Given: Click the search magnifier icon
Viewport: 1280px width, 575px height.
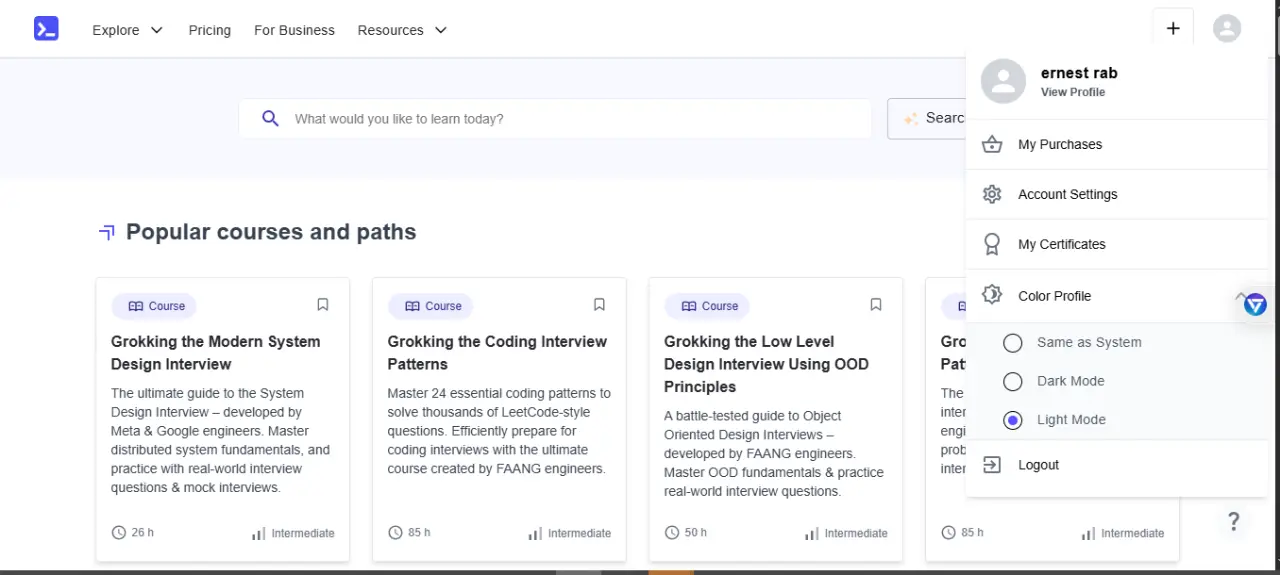Looking at the screenshot, I should [270, 118].
